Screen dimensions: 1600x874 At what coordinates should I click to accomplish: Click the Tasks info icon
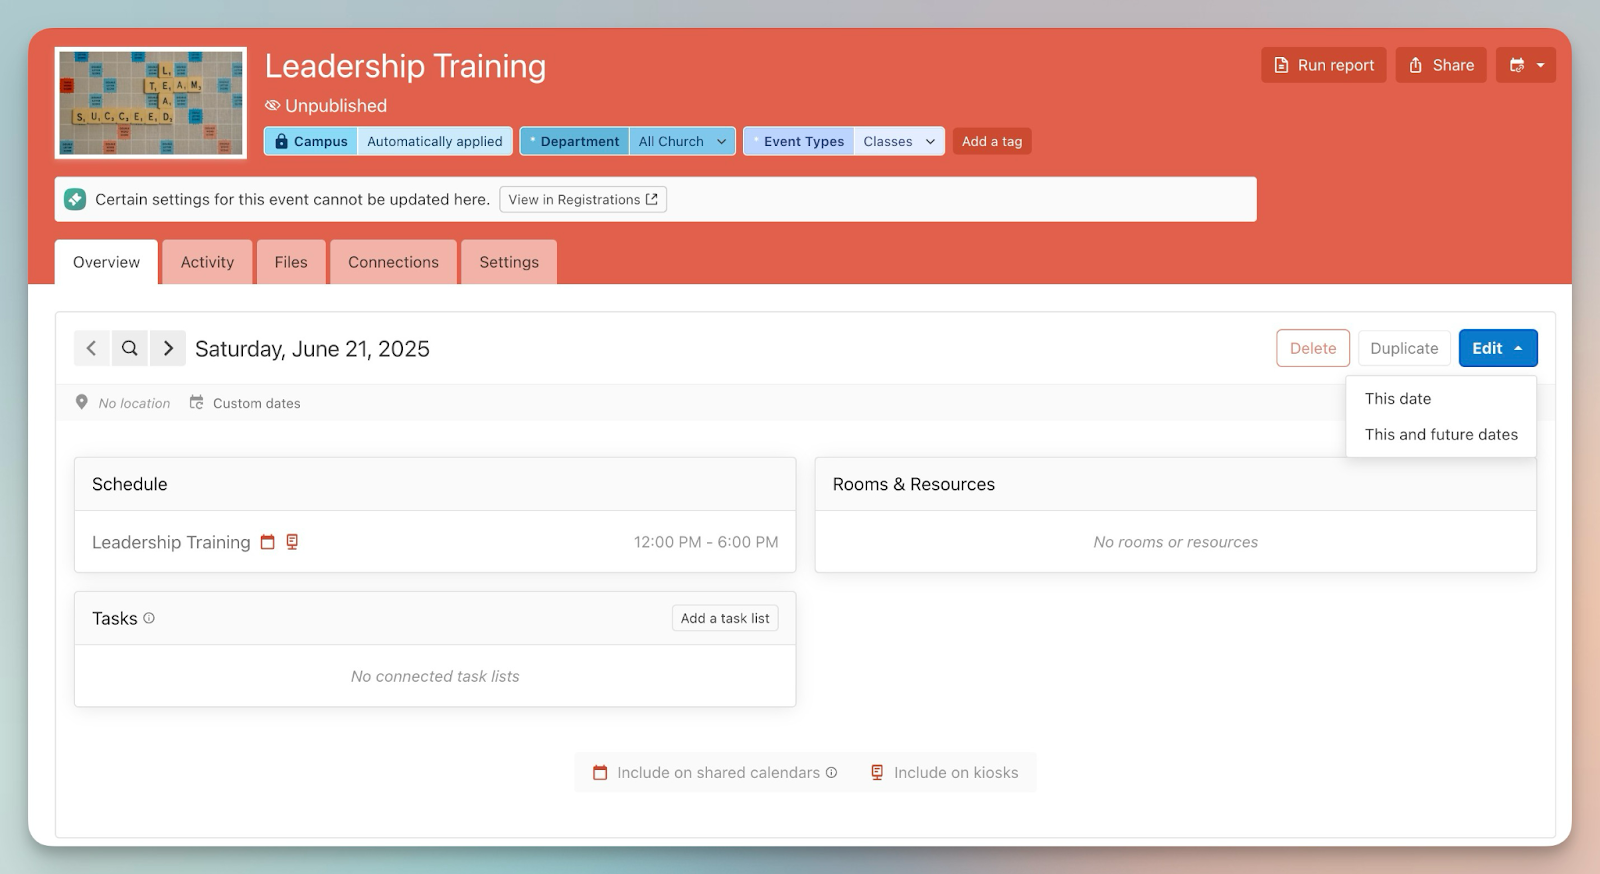pyautogui.click(x=149, y=618)
